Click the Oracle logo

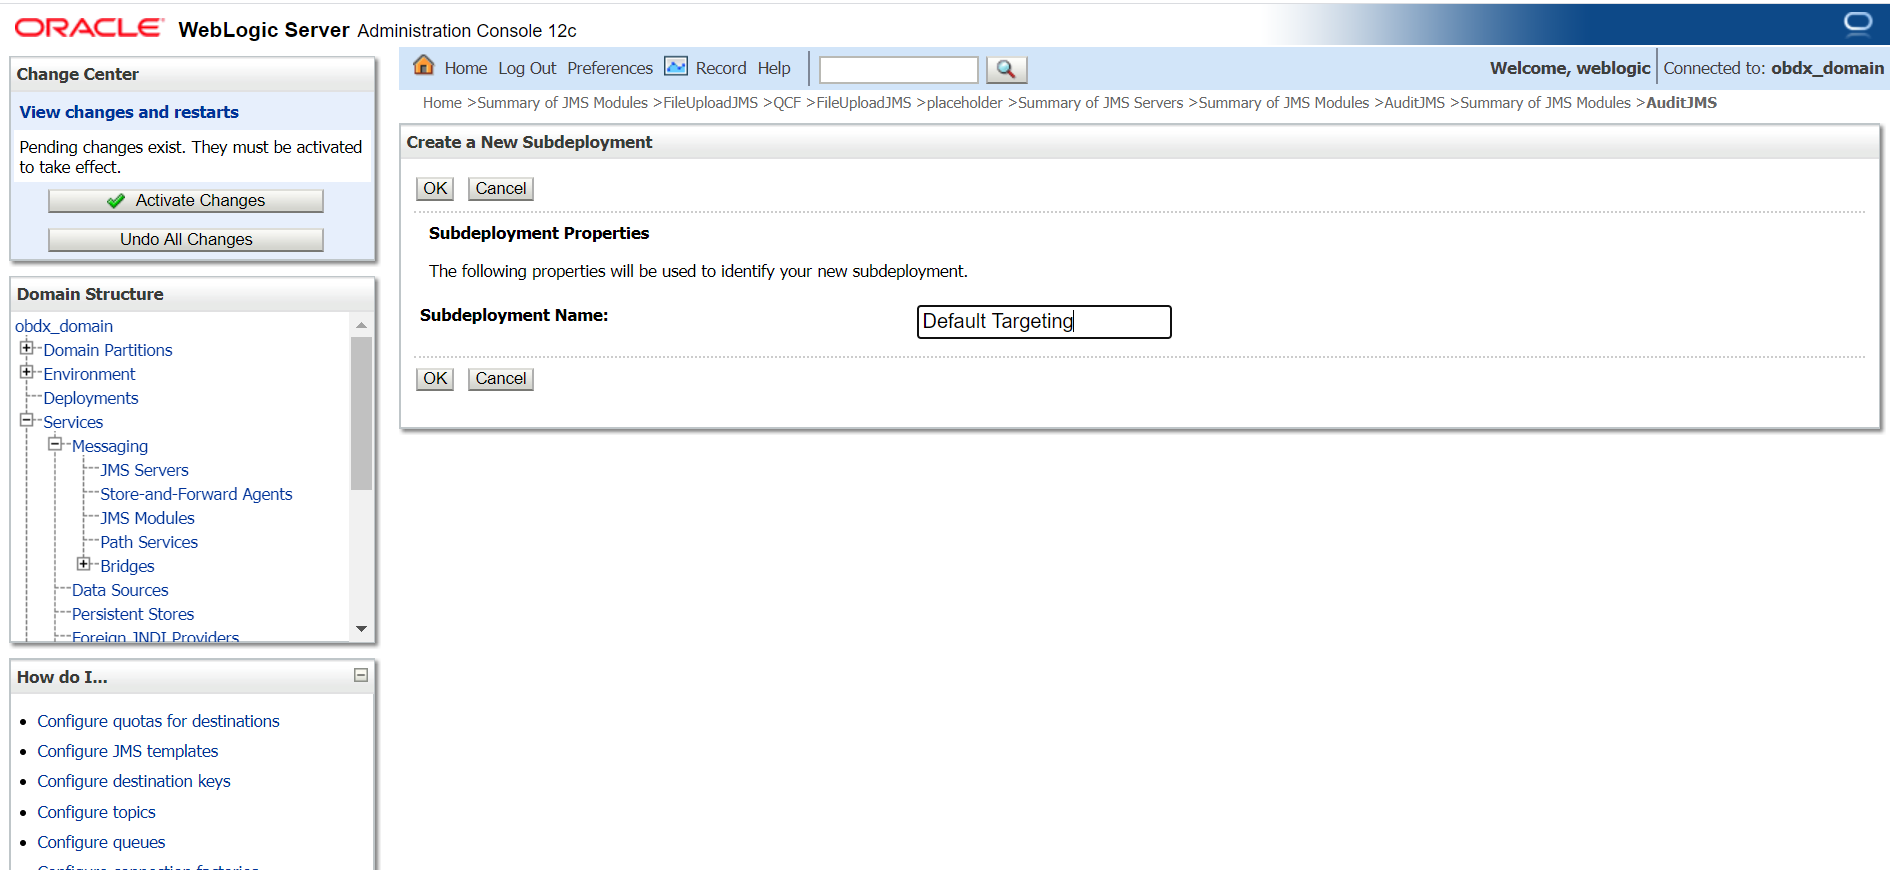pos(88,28)
